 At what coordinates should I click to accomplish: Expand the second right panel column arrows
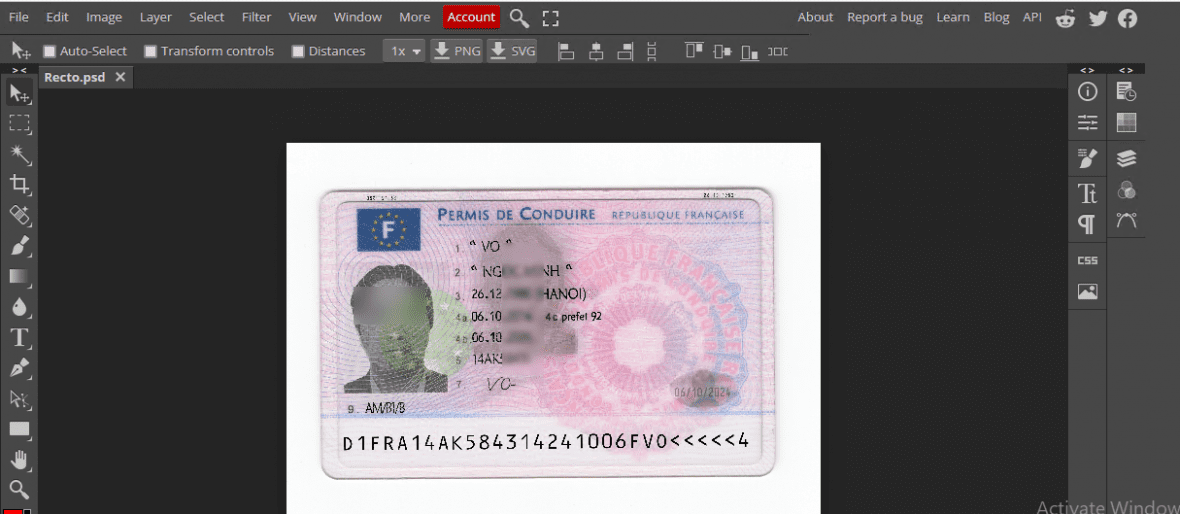coord(1127,70)
